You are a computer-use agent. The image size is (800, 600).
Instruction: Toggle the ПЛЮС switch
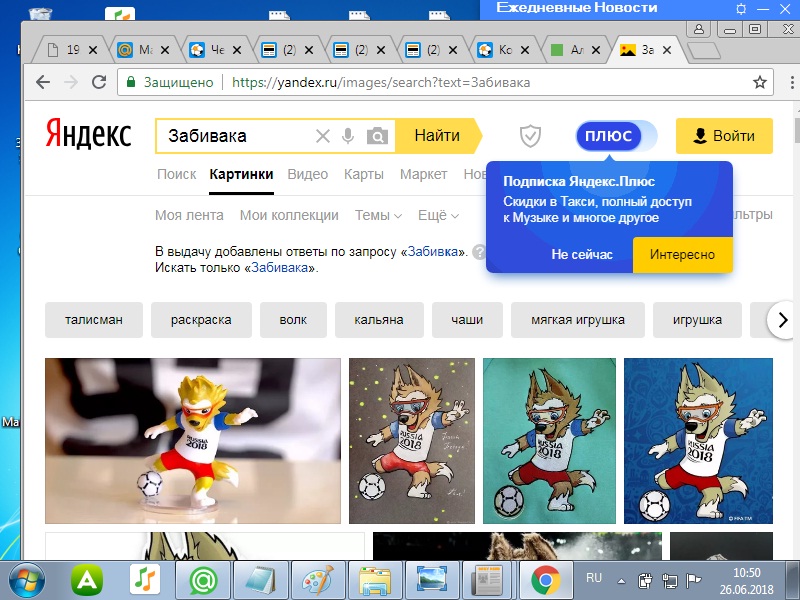click(x=616, y=136)
